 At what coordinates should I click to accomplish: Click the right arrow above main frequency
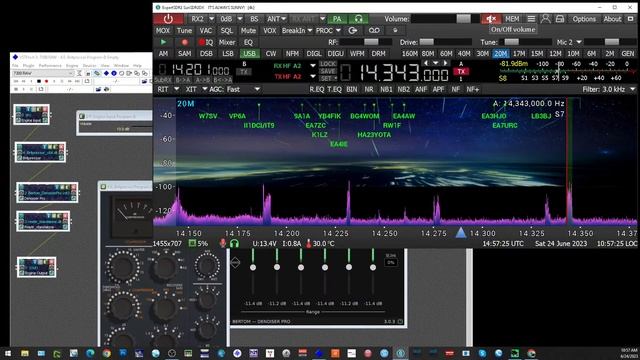tap(446, 63)
